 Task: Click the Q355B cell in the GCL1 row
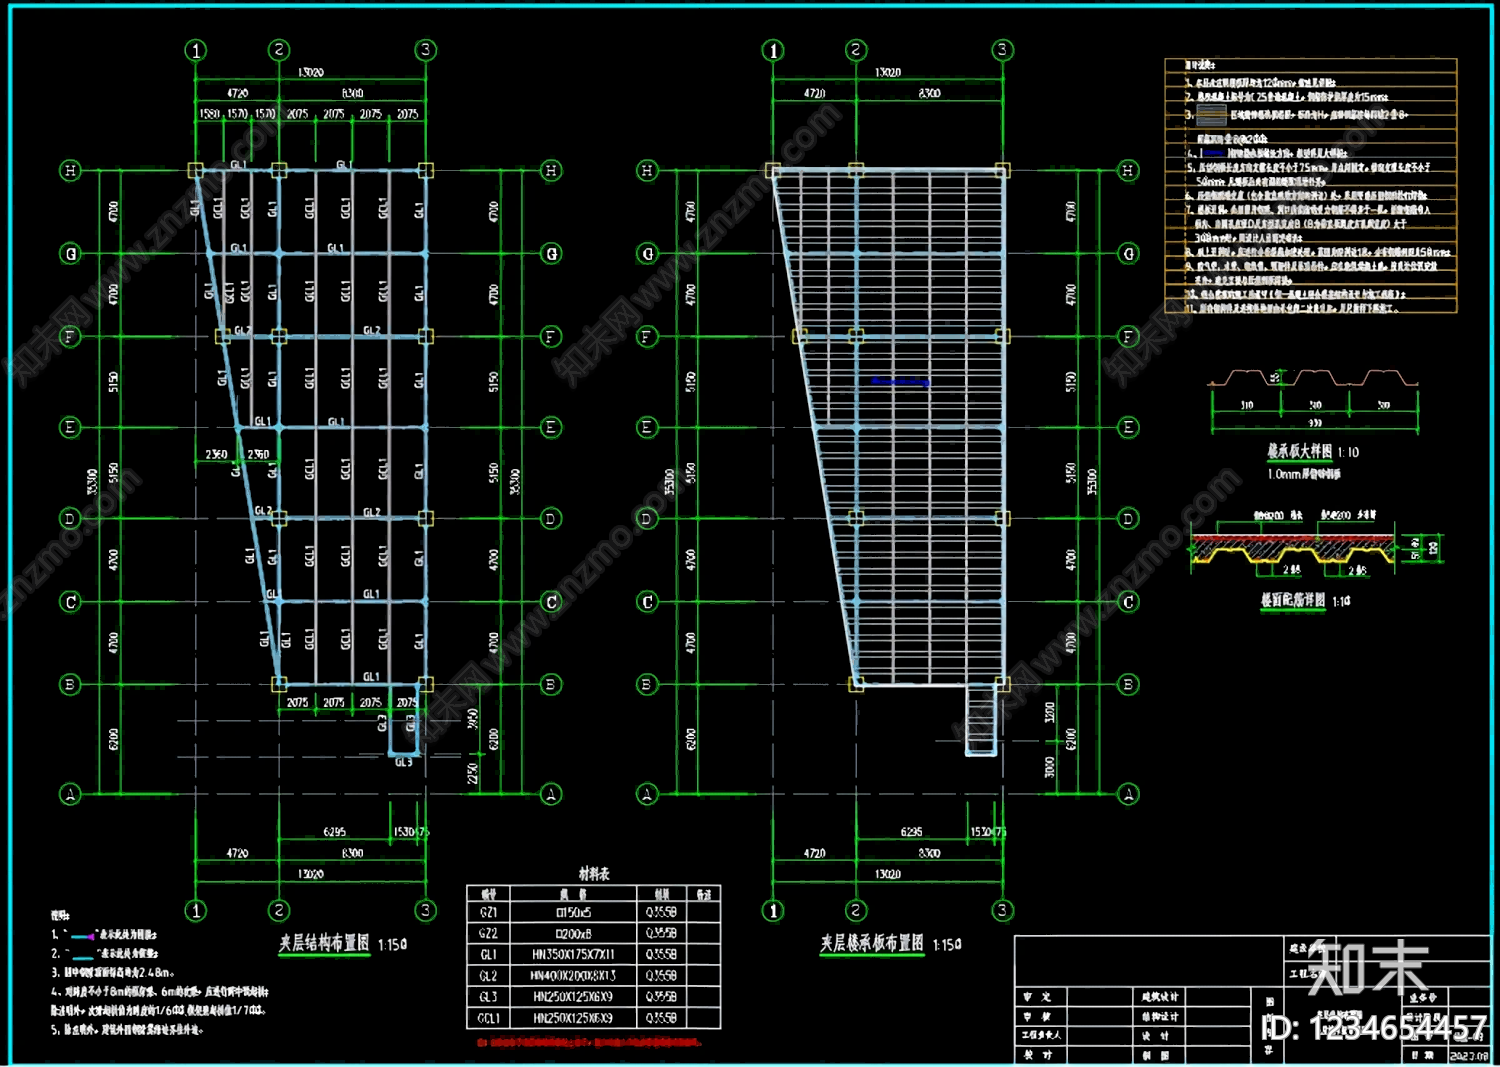(x=661, y=1018)
